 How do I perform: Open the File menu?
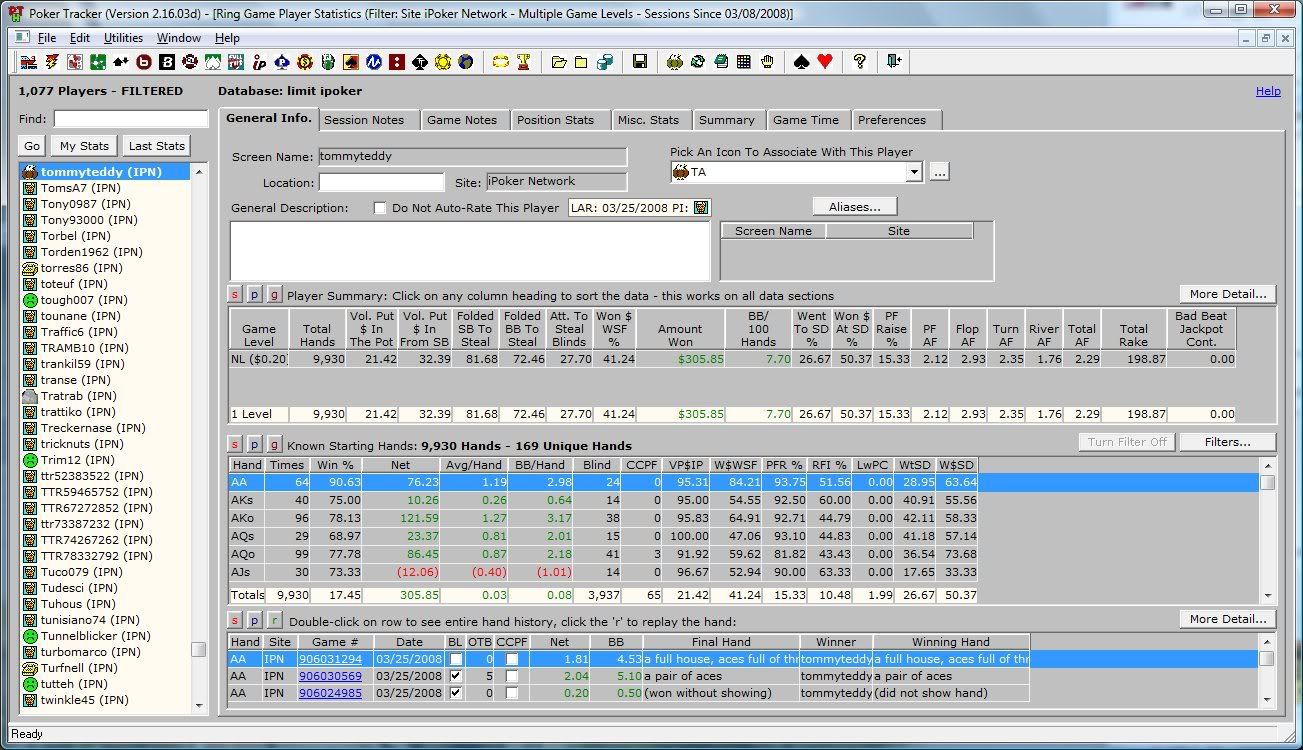tap(47, 38)
